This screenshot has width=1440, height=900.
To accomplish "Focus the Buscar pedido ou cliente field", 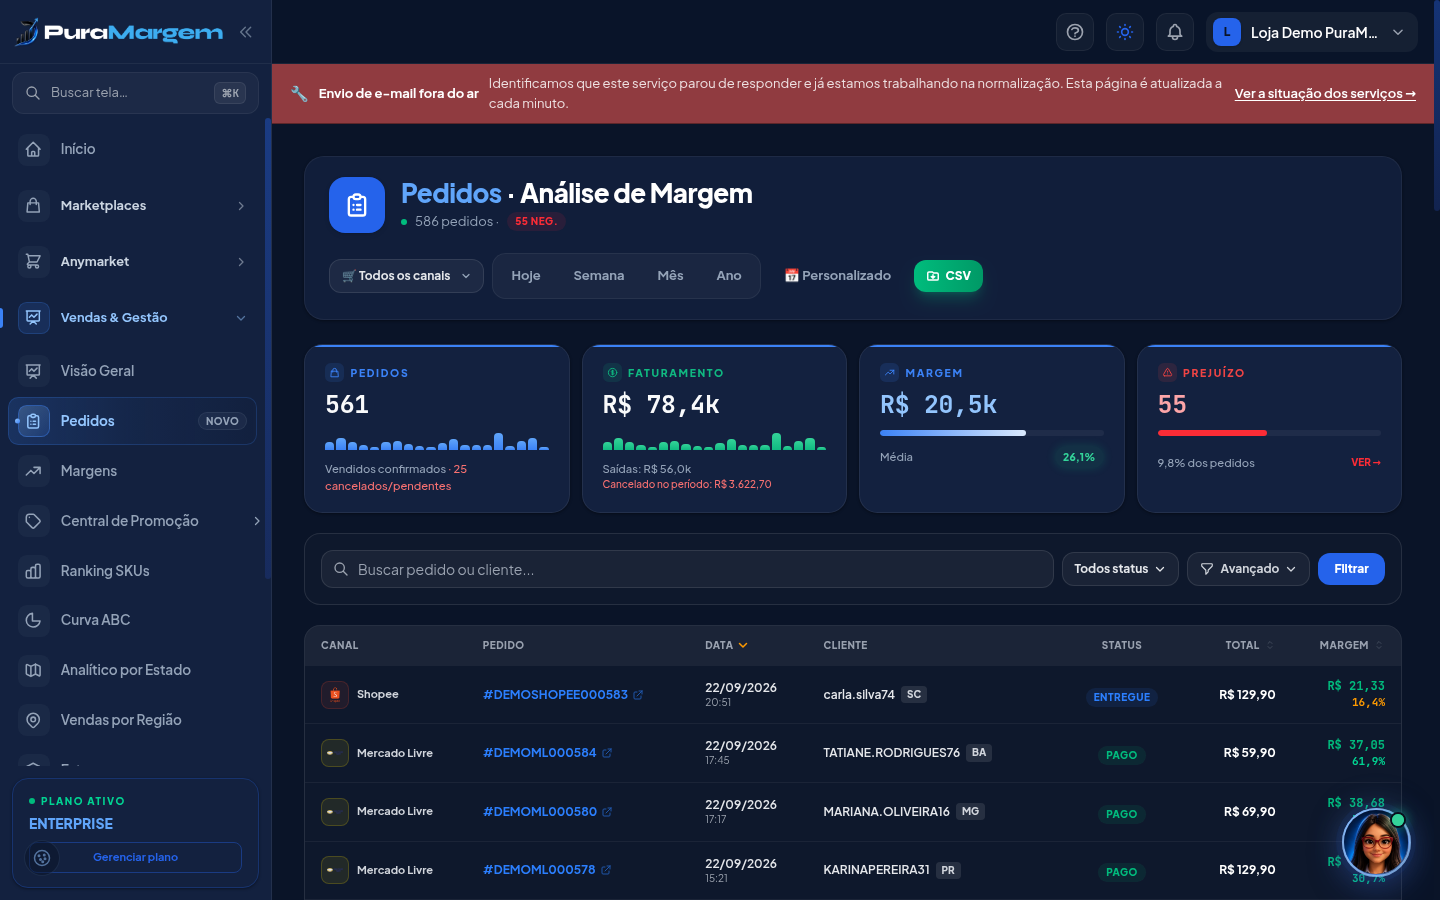I will pos(687,569).
